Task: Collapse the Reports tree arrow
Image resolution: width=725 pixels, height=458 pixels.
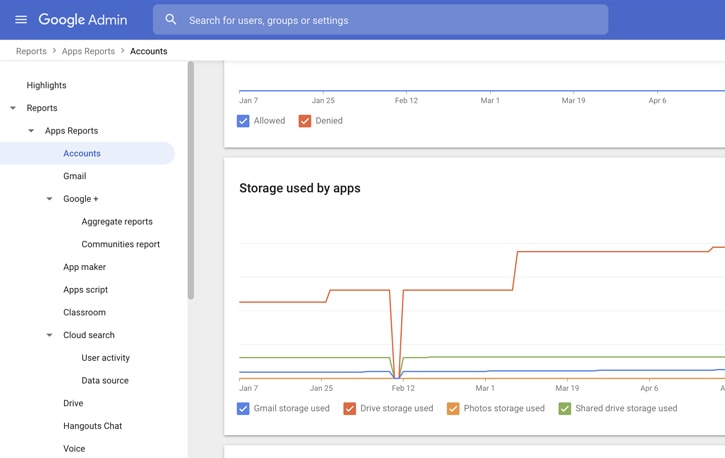Action: tap(13, 108)
